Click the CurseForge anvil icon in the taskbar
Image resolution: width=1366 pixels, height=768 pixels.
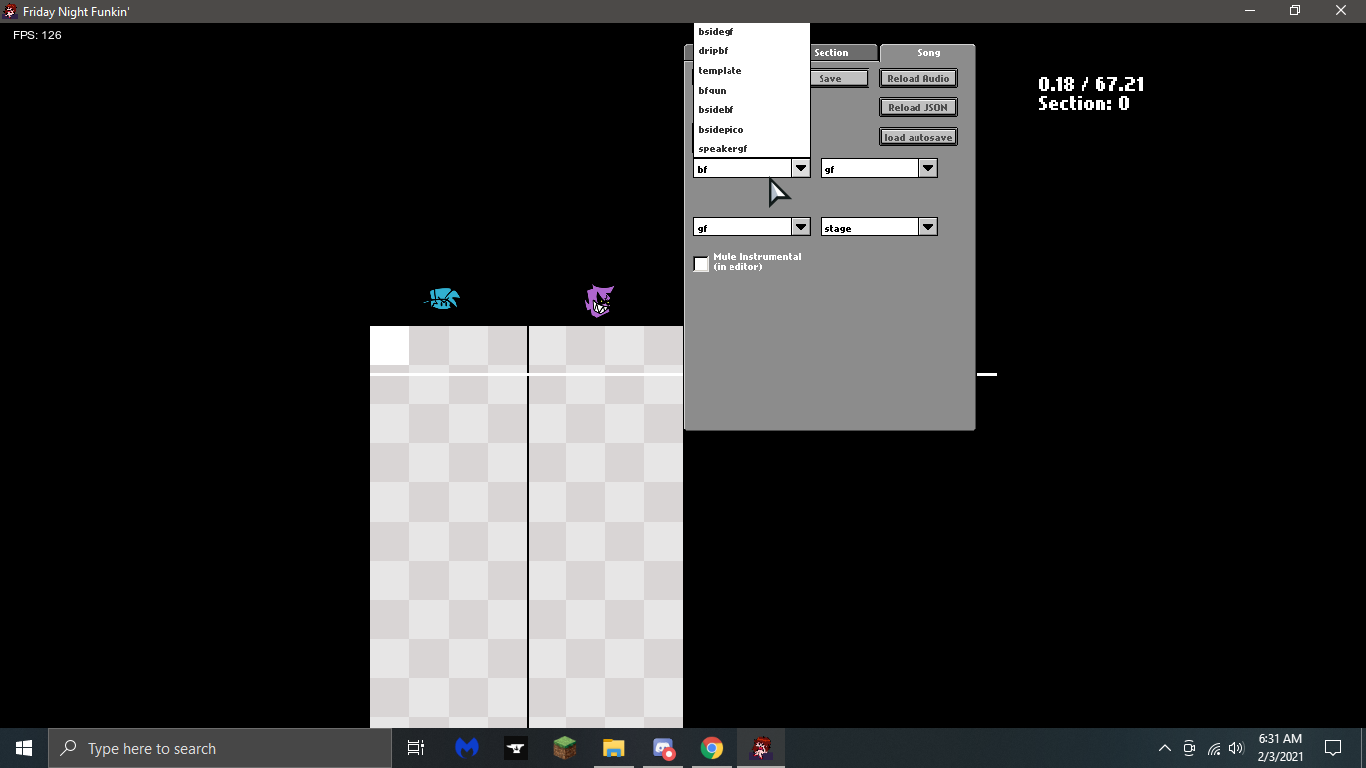pyautogui.click(x=515, y=748)
